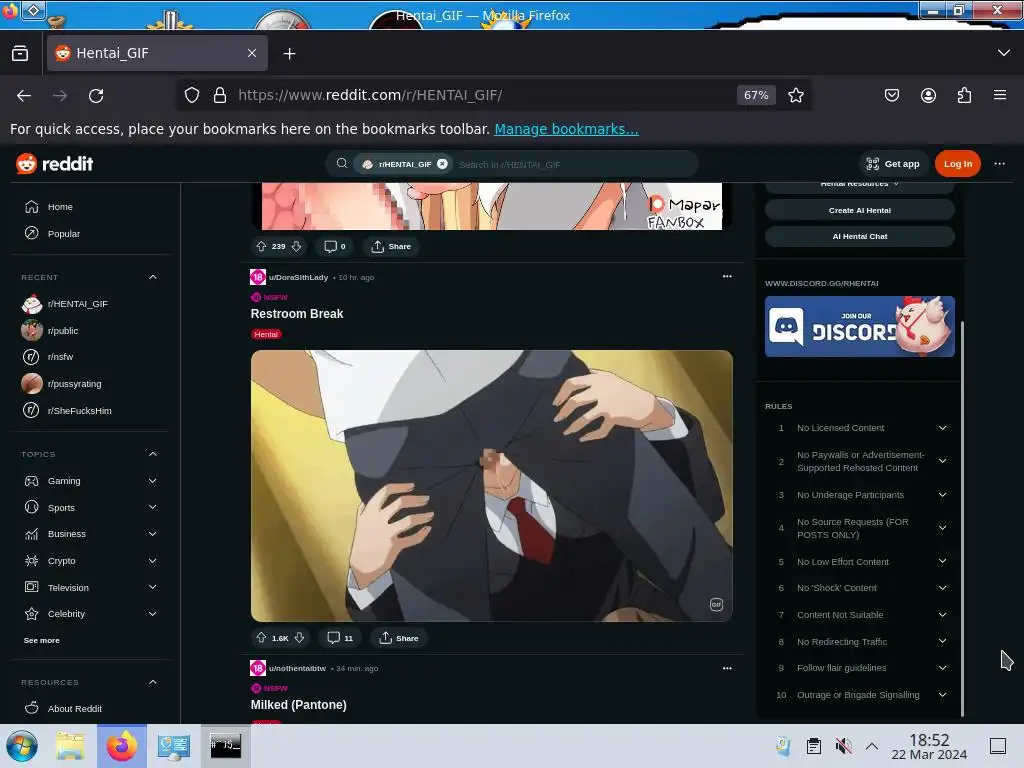1024x768 pixels.
Task: Open the Join our Discord banner
Action: pyautogui.click(x=859, y=327)
